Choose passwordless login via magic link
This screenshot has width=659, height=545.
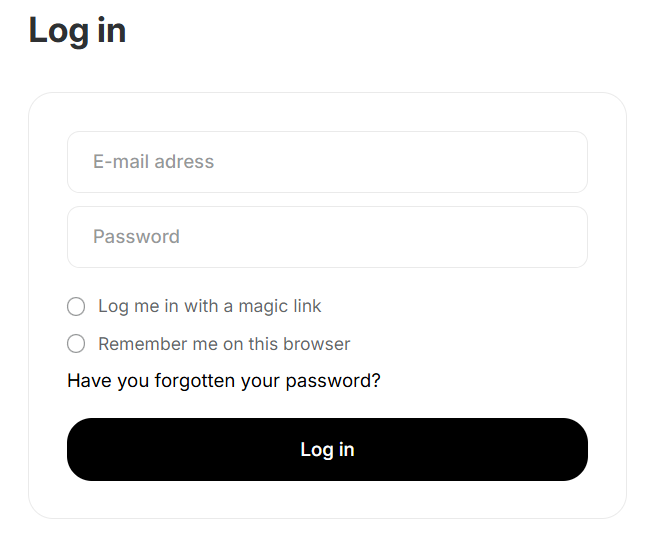click(x=76, y=306)
